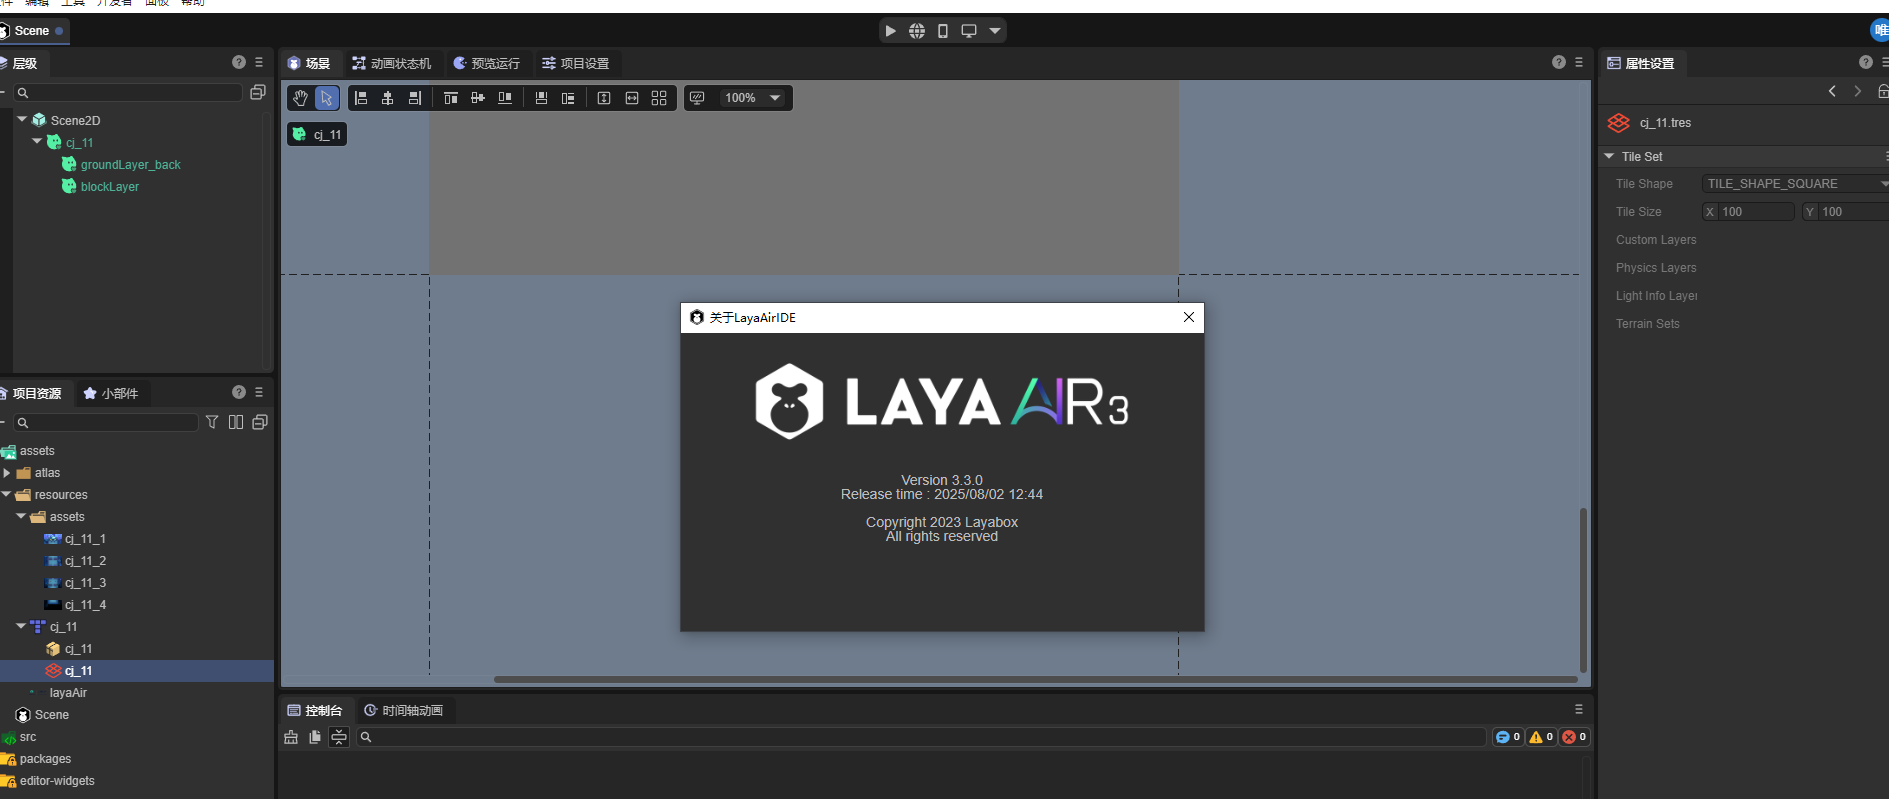
Task: Switch to the 动画状态机 tab
Action: [392, 63]
